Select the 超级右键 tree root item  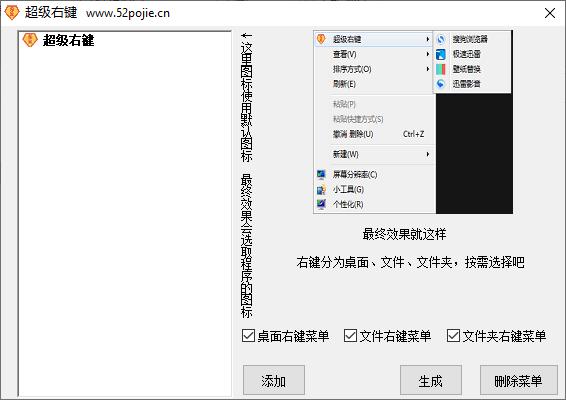[x=68, y=40]
